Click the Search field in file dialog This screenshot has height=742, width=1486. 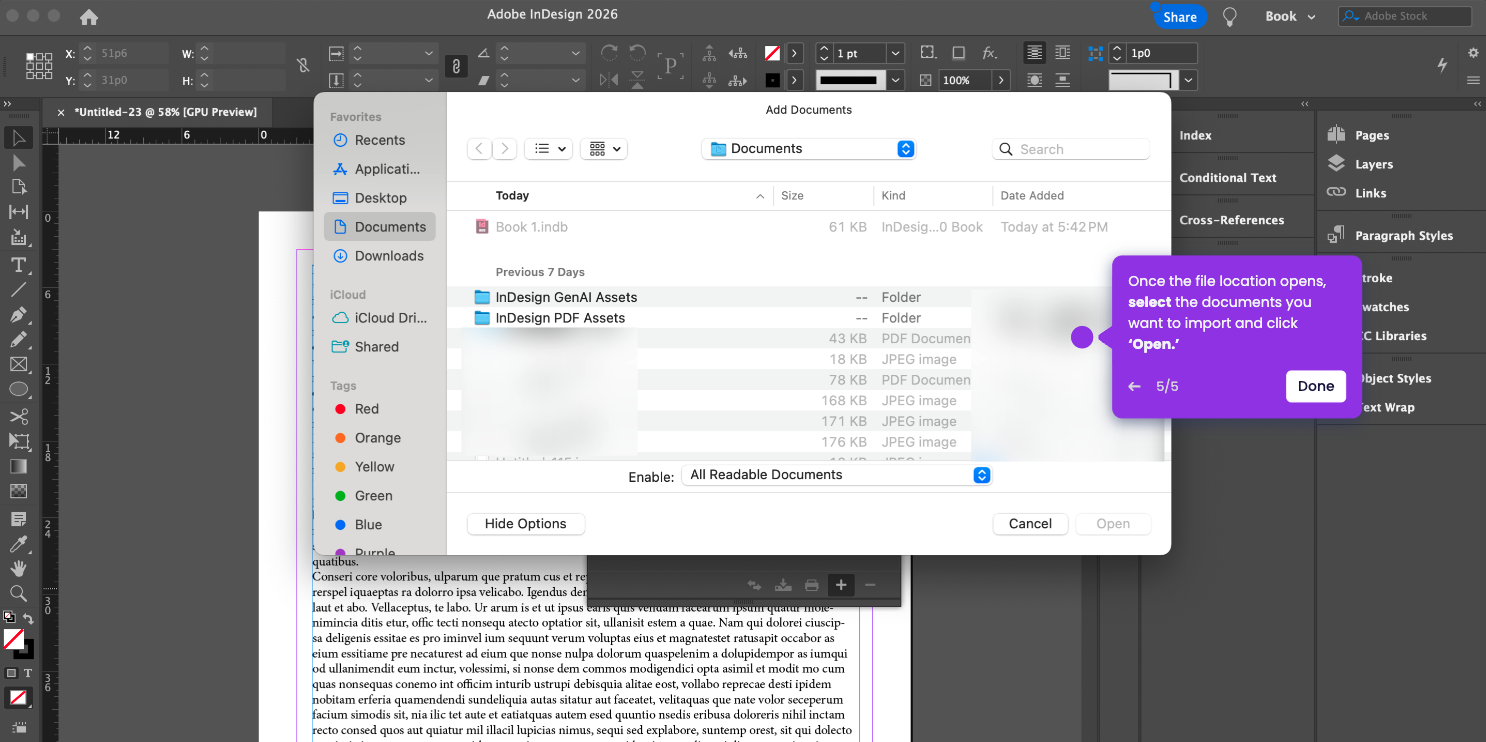1071,149
